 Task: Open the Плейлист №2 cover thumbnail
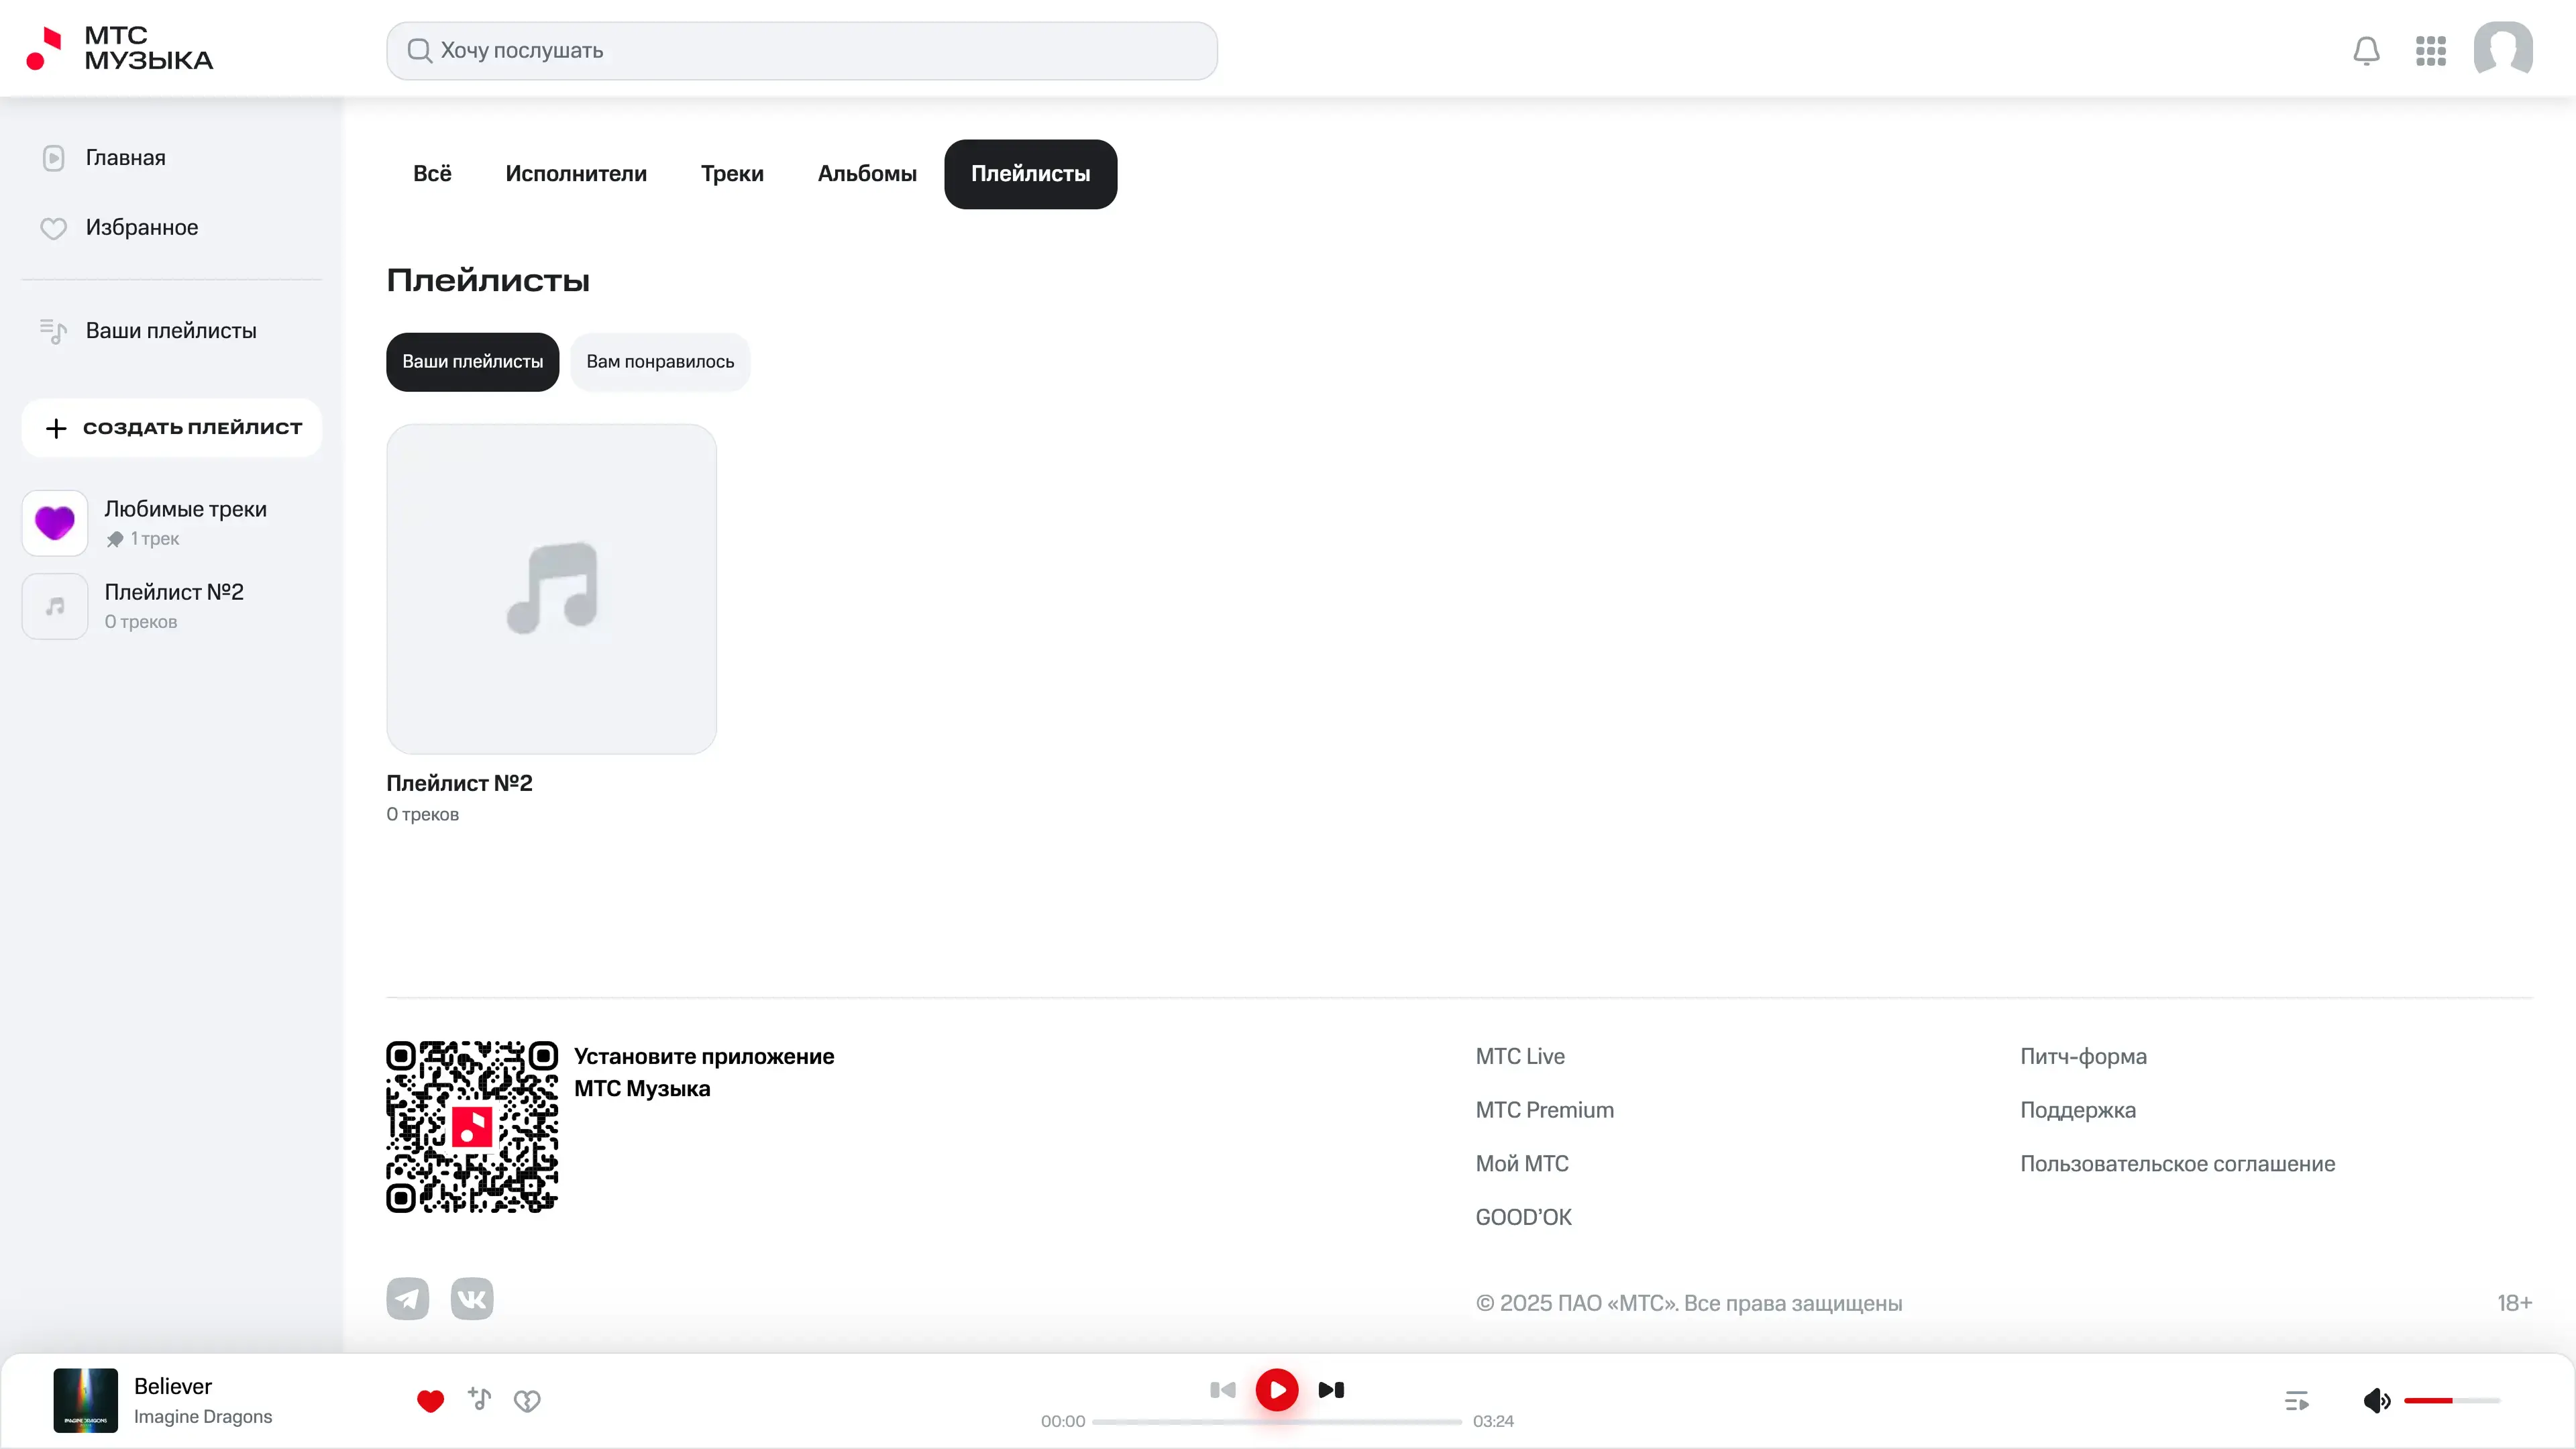coord(551,589)
